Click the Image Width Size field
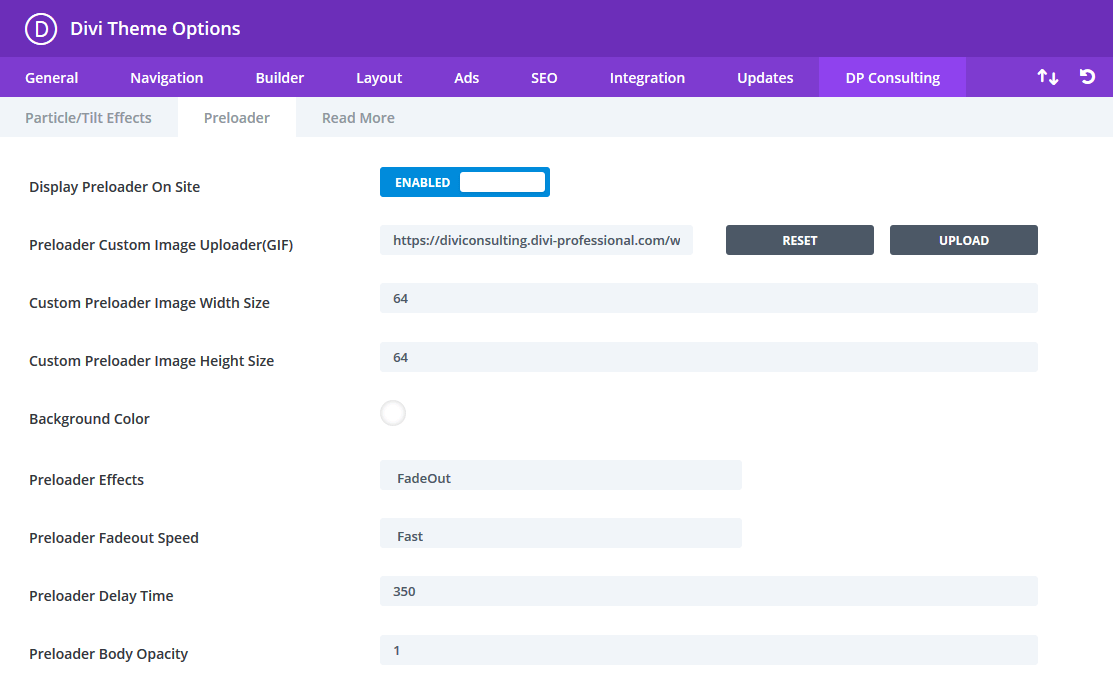 click(x=708, y=298)
